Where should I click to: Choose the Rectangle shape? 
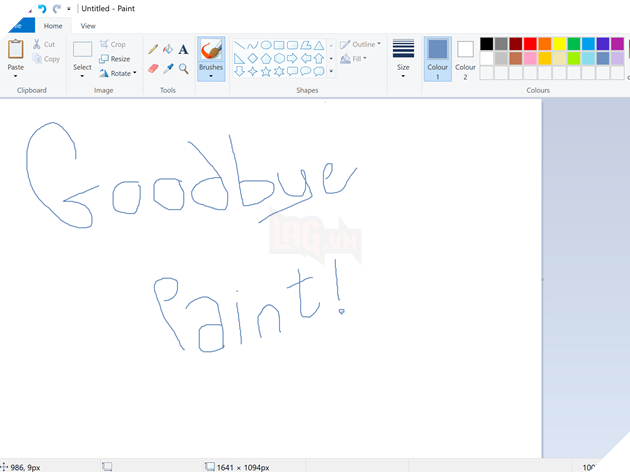[x=279, y=45]
